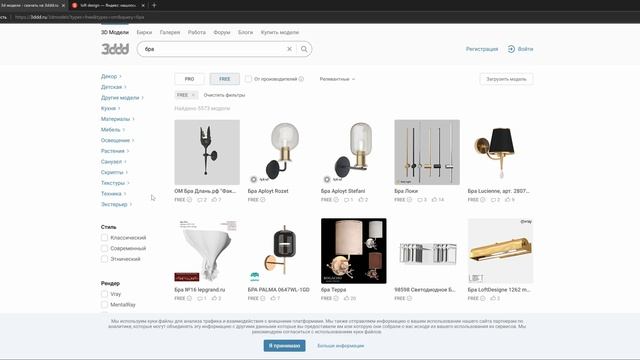The width and height of the screenshot is (640, 360).
Task: Click likes icon under Бра LoftDesigne 1262
Action: click(493, 298)
